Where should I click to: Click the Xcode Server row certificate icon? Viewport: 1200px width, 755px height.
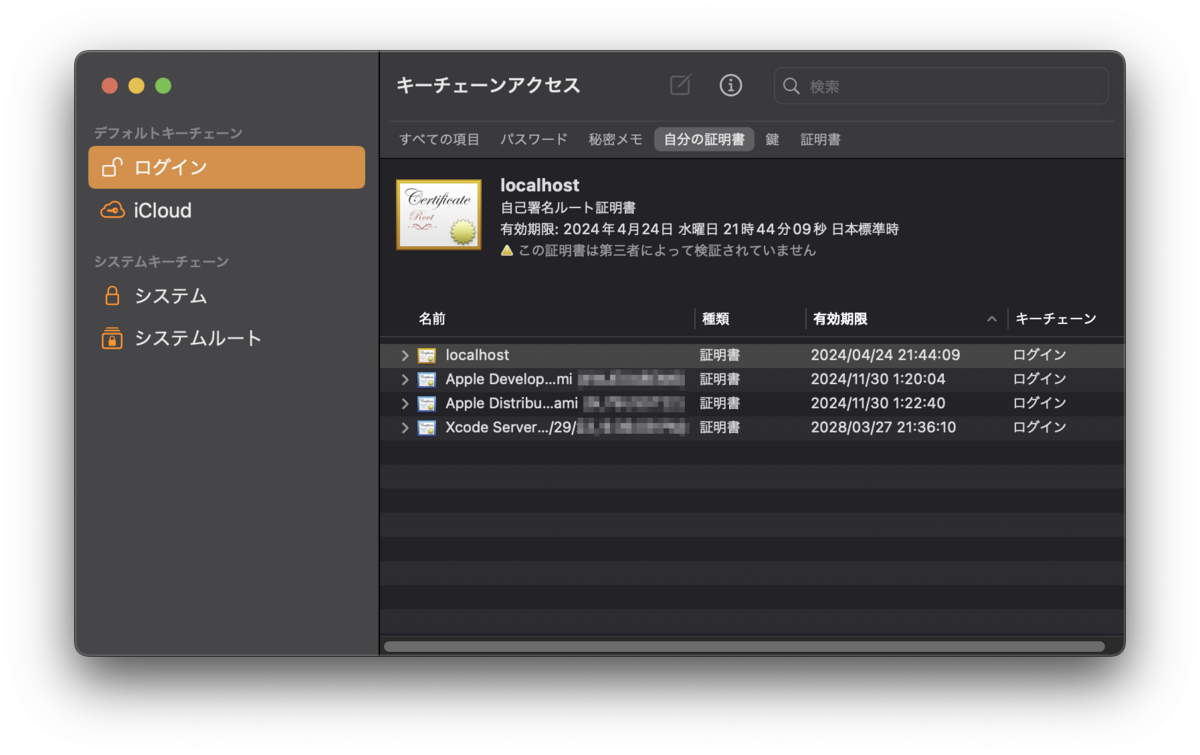coord(427,427)
